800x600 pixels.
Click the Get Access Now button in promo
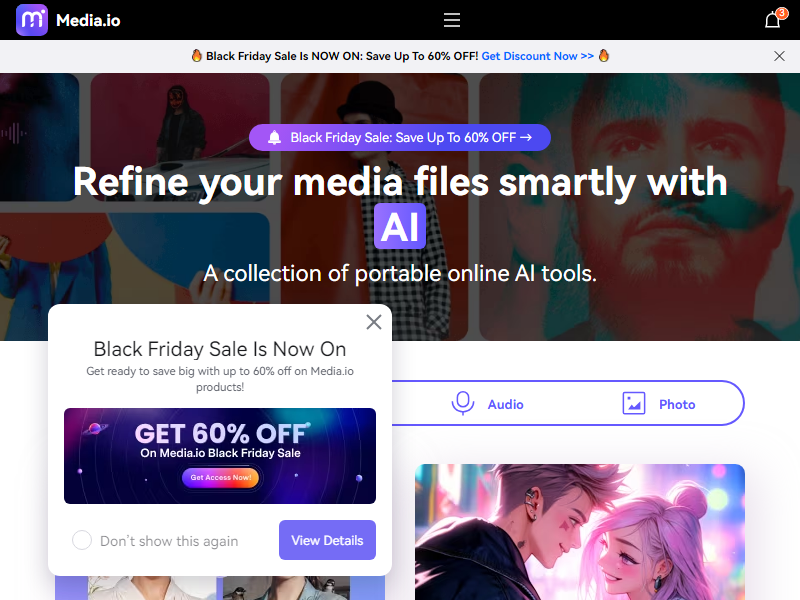tap(220, 478)
